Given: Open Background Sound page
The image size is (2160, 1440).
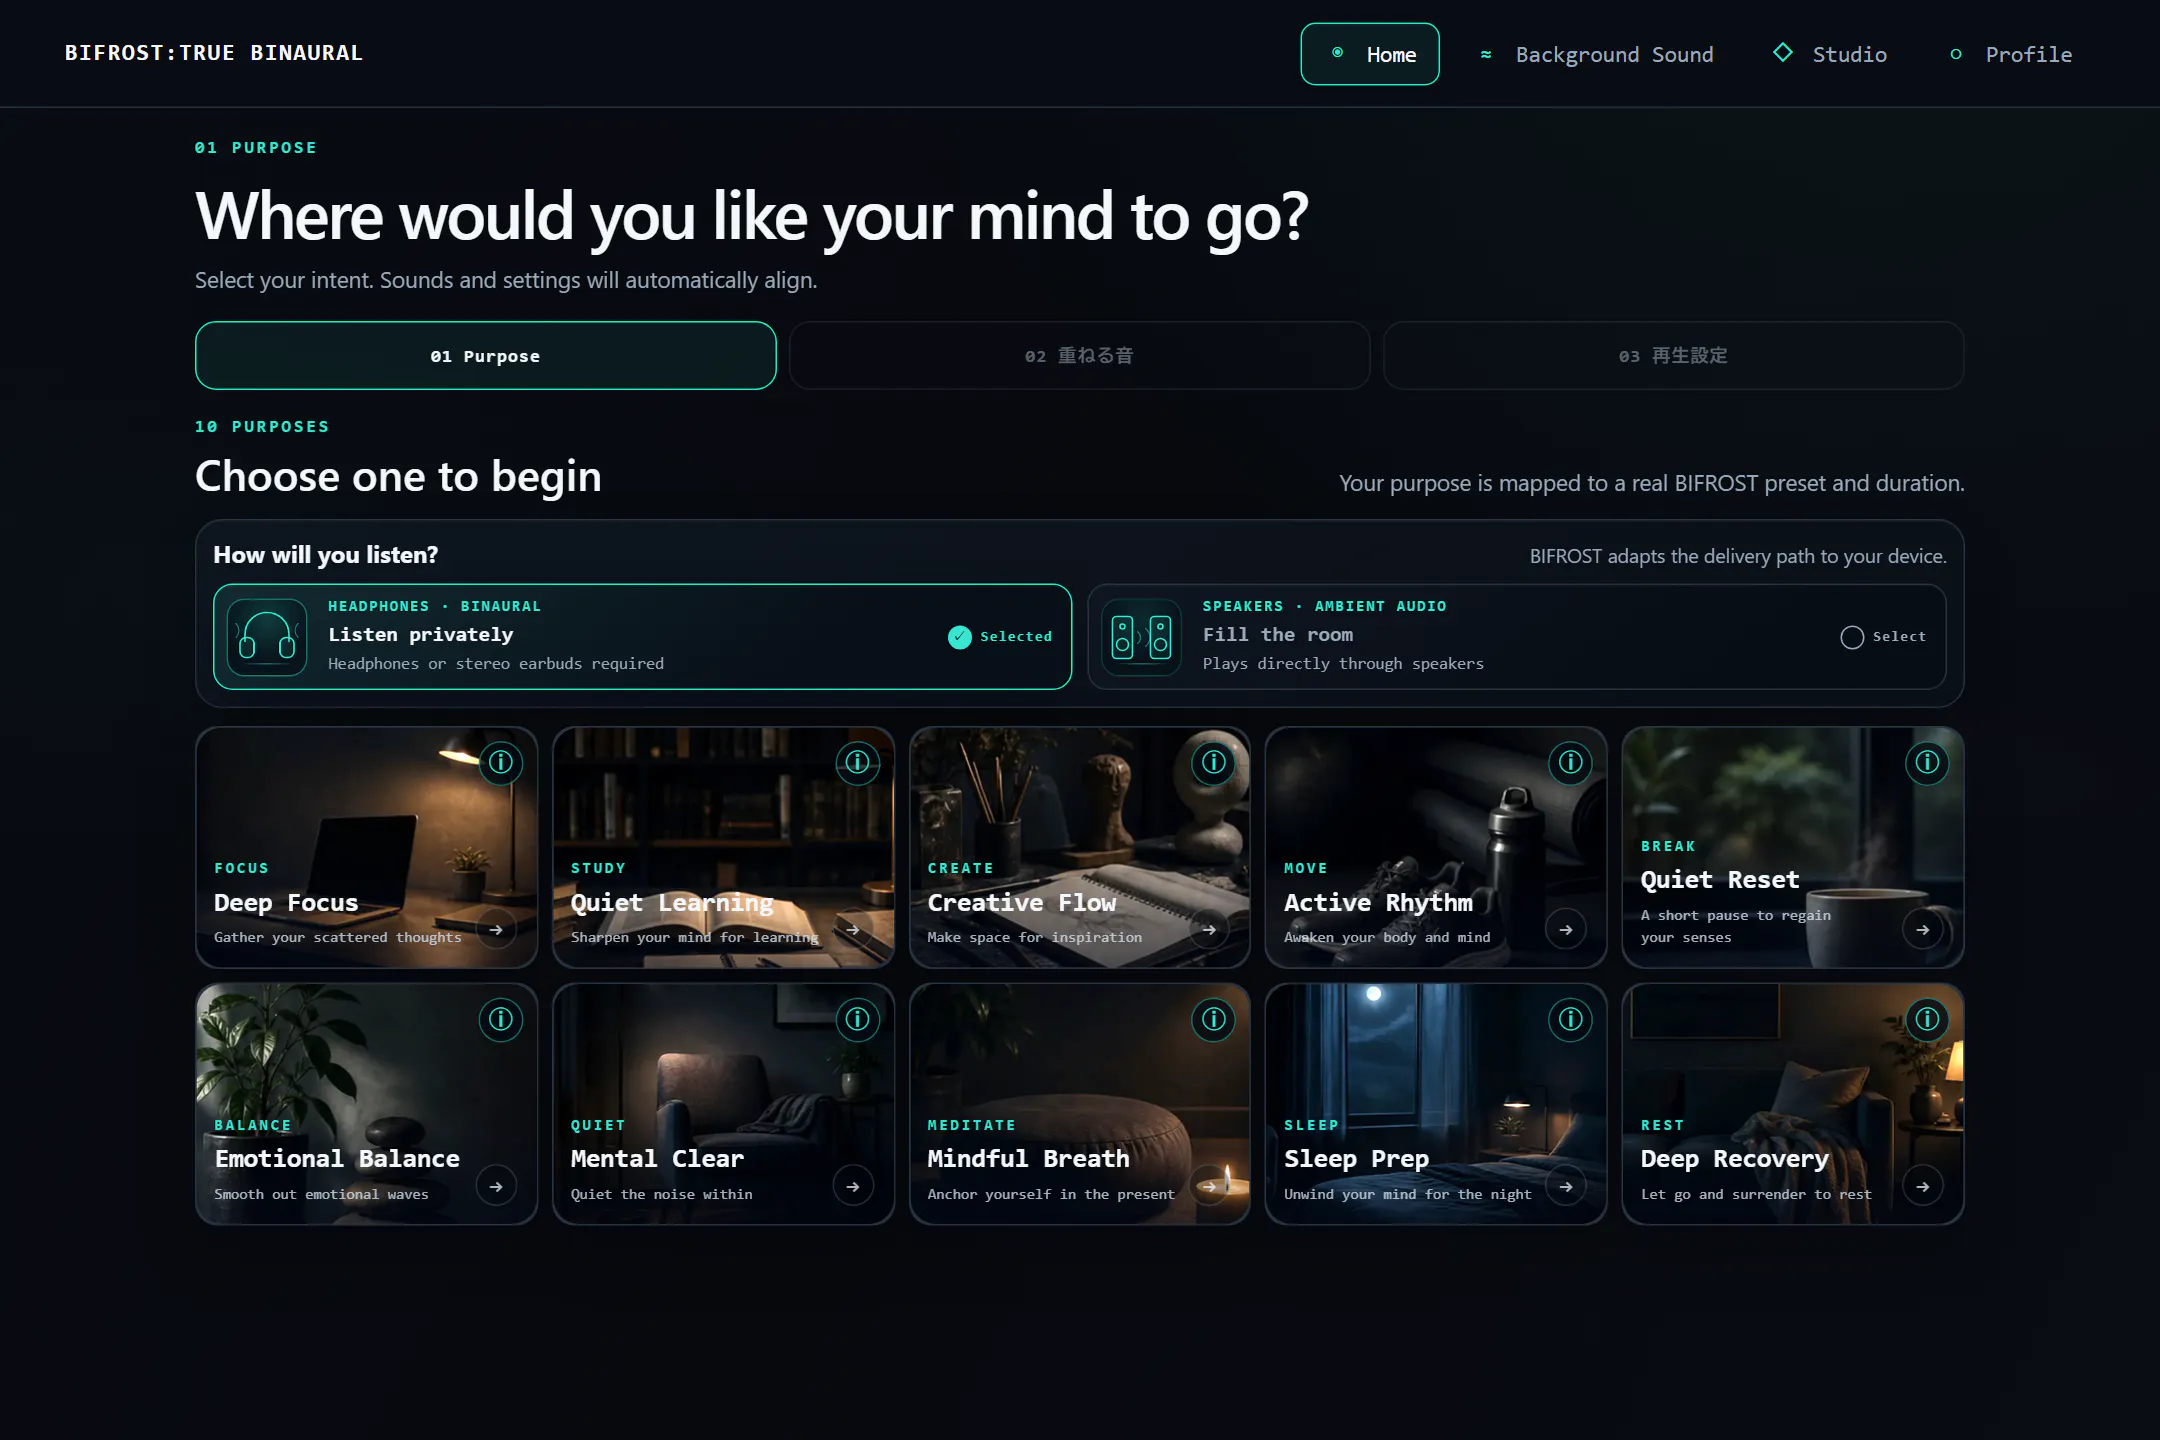Looking at the screenshot, I should tap(1597, 54).
